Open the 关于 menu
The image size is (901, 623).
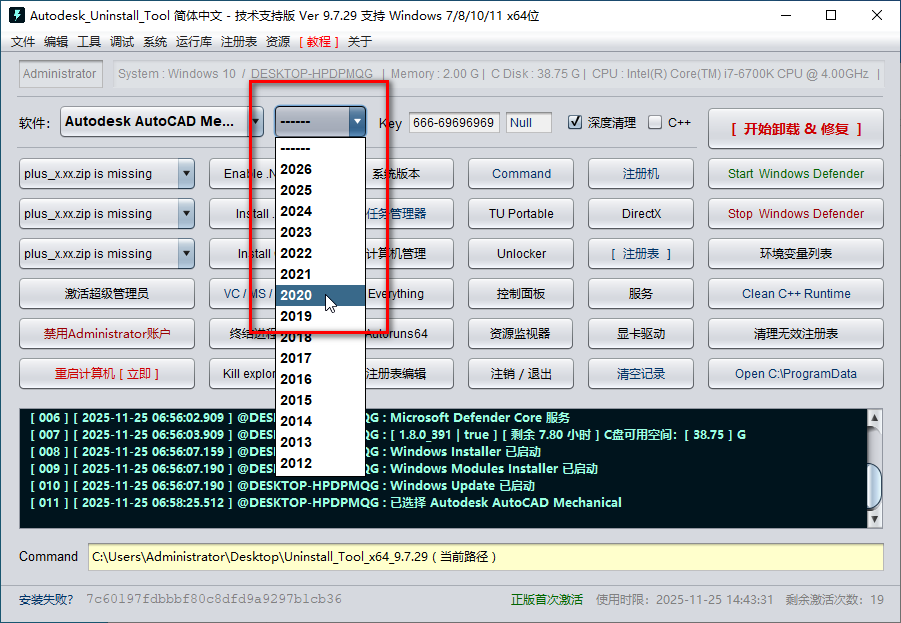coord(360,41)
